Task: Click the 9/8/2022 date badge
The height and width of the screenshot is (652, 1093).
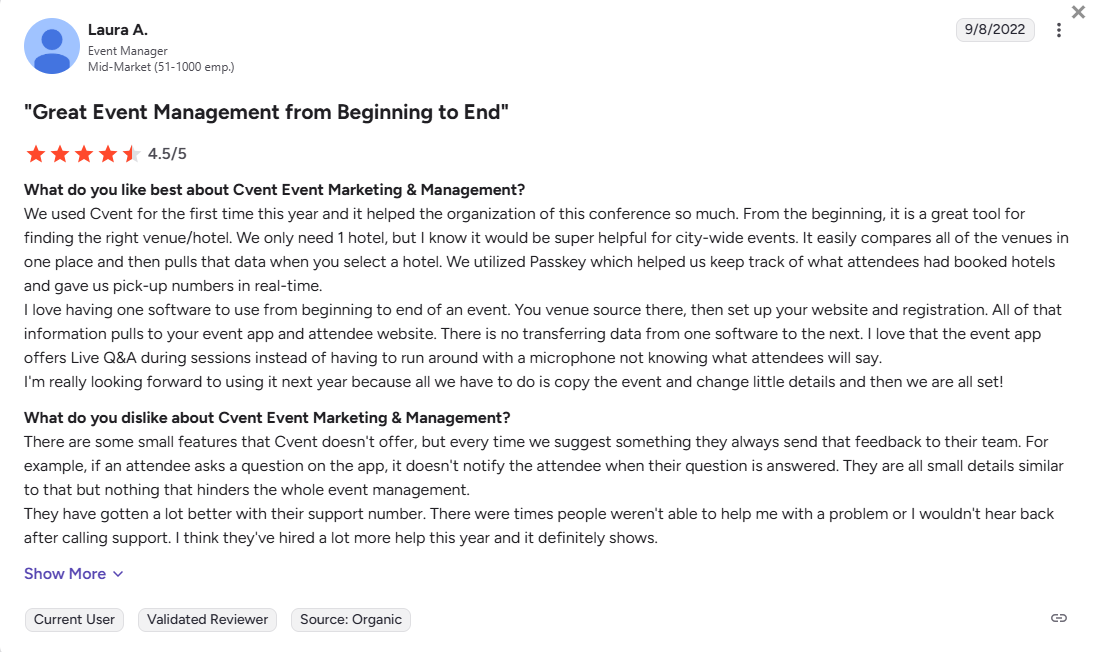Action: (x=995, y=29)
